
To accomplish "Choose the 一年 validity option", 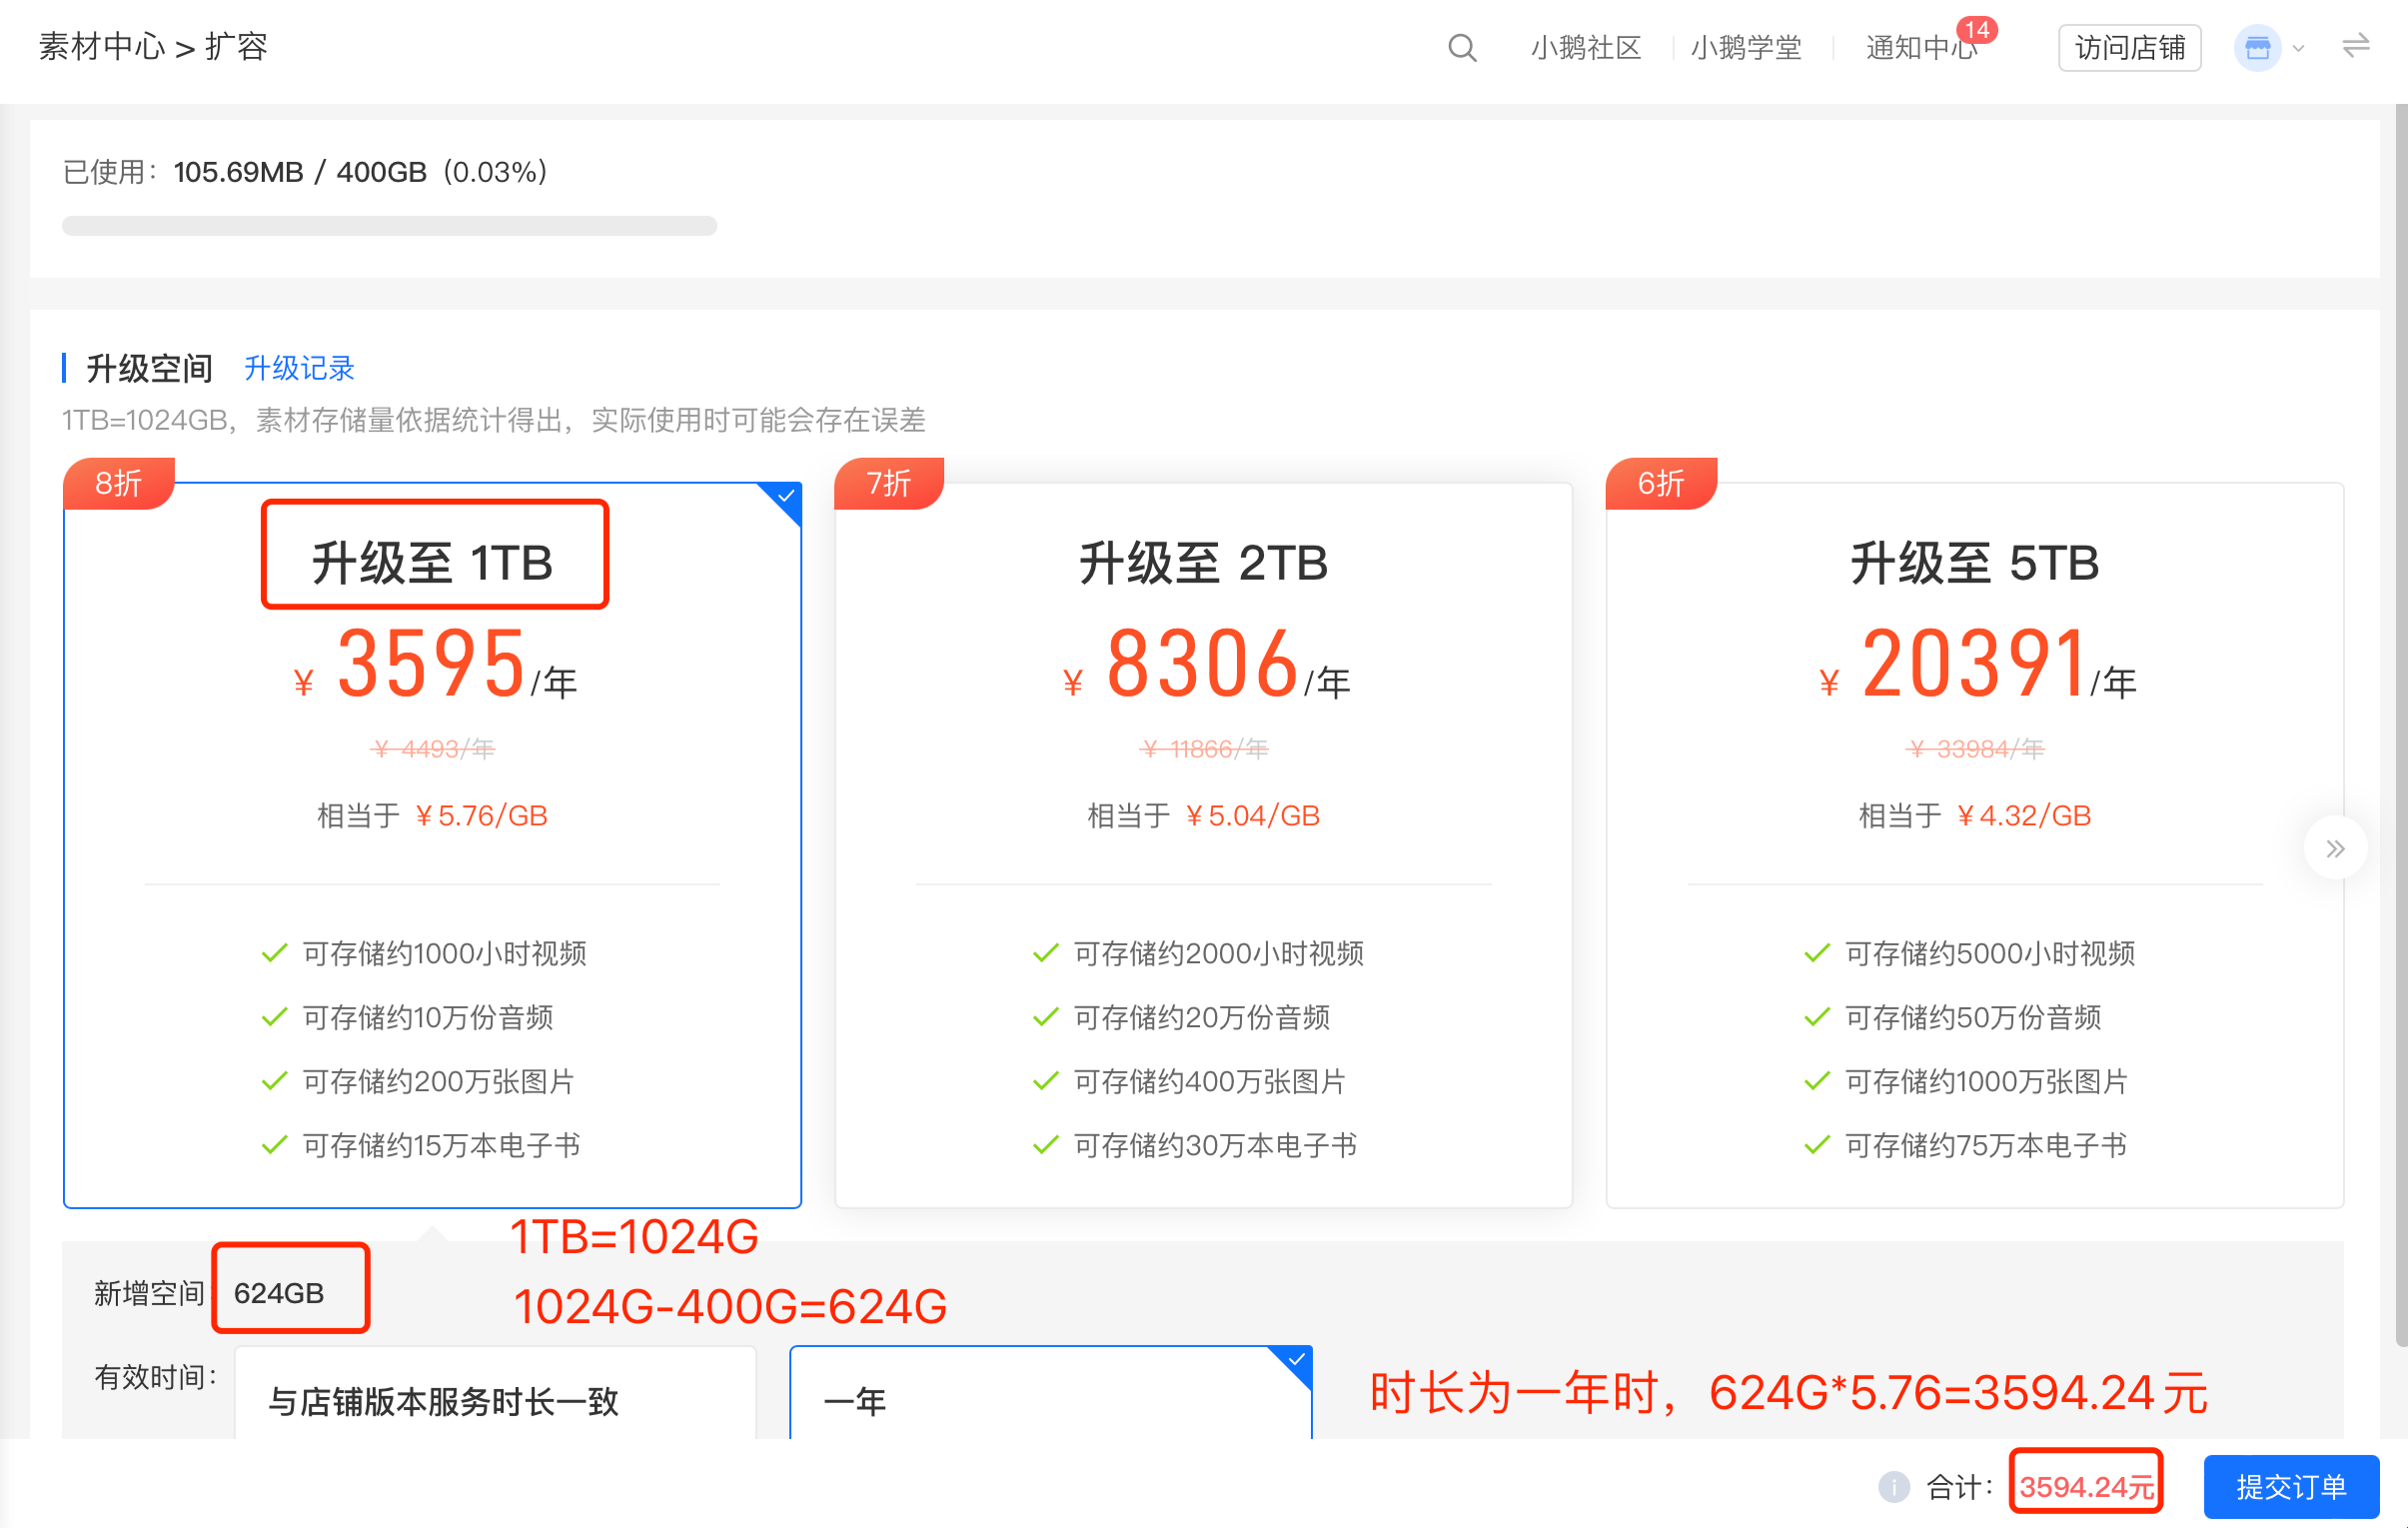I will click(x=1050, y=1393).
